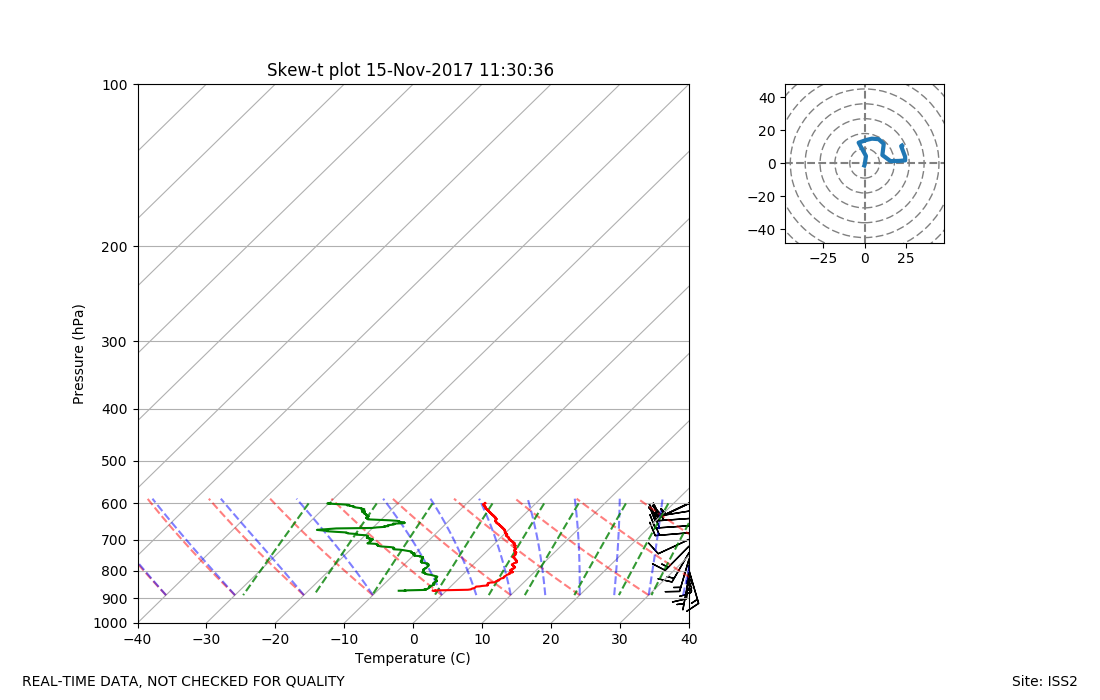Click the 20 tick on Temperature axis
The height and width of the screenshot is (700, 1100).
(551, 639)
